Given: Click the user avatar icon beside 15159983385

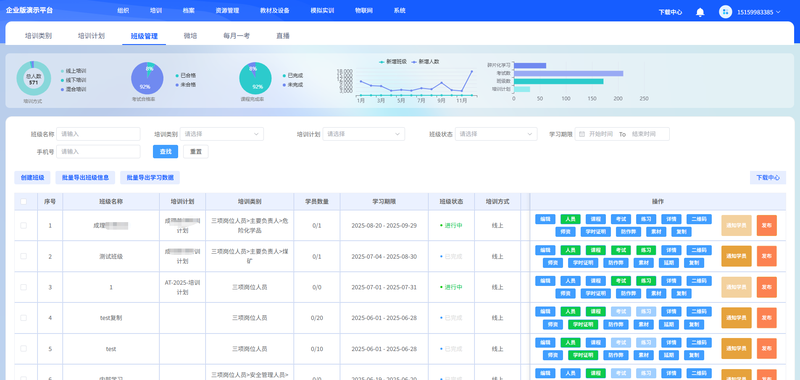Looking at the screenshot, I should pos(725,12).
